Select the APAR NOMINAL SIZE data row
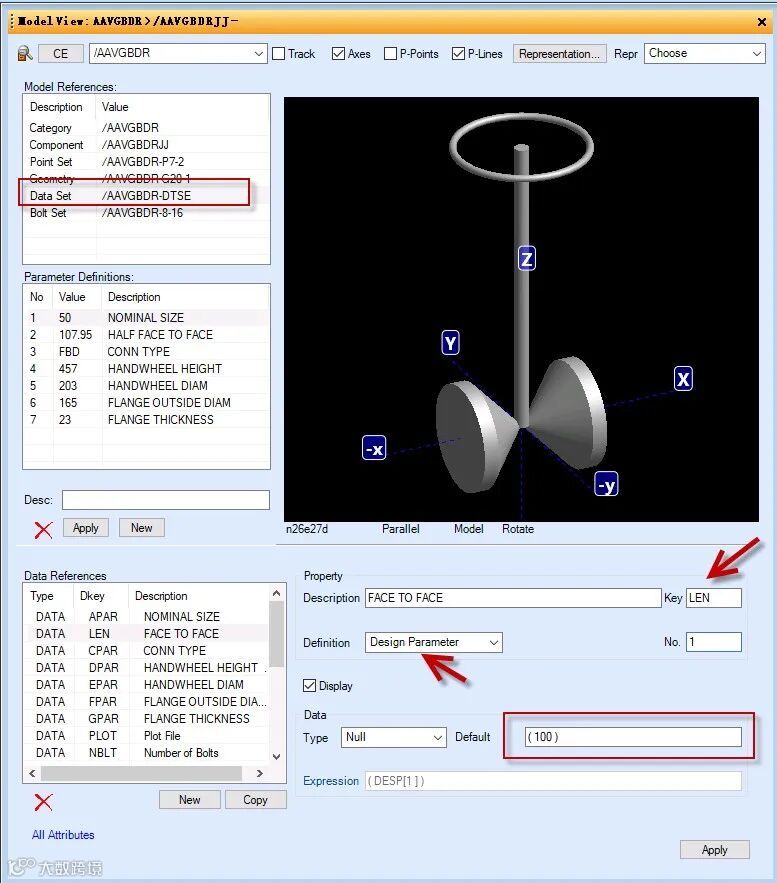Viewport: 777px width, 883px height. [146, 617]
